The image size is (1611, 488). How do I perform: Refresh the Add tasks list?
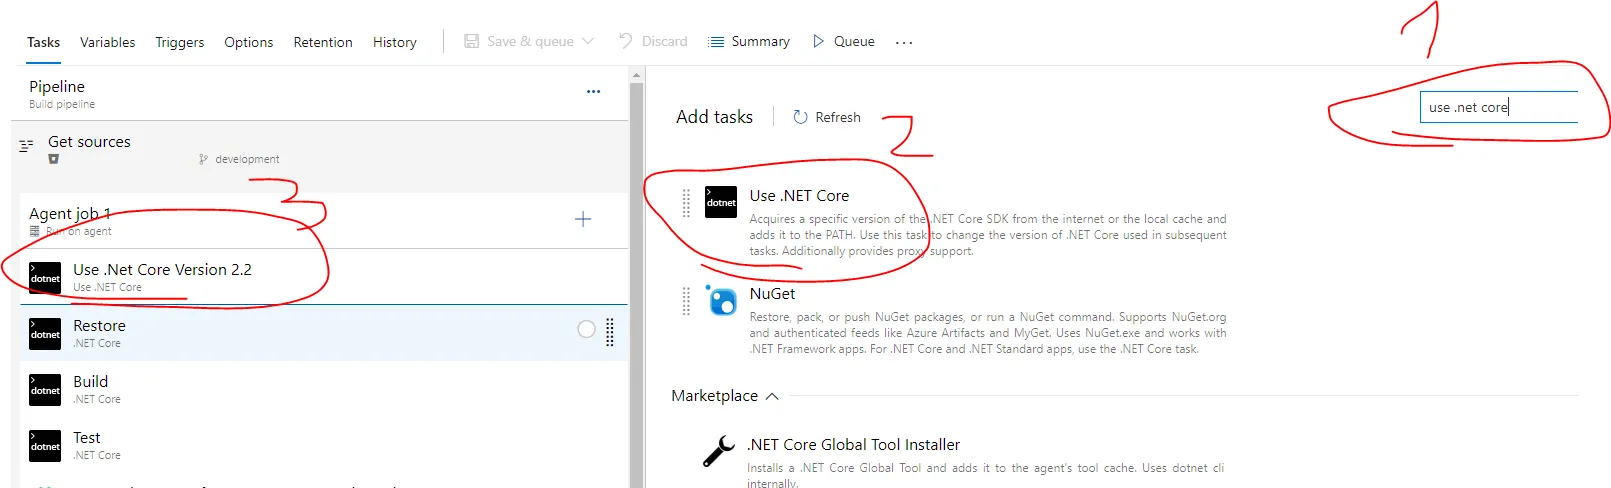point(826,117)
